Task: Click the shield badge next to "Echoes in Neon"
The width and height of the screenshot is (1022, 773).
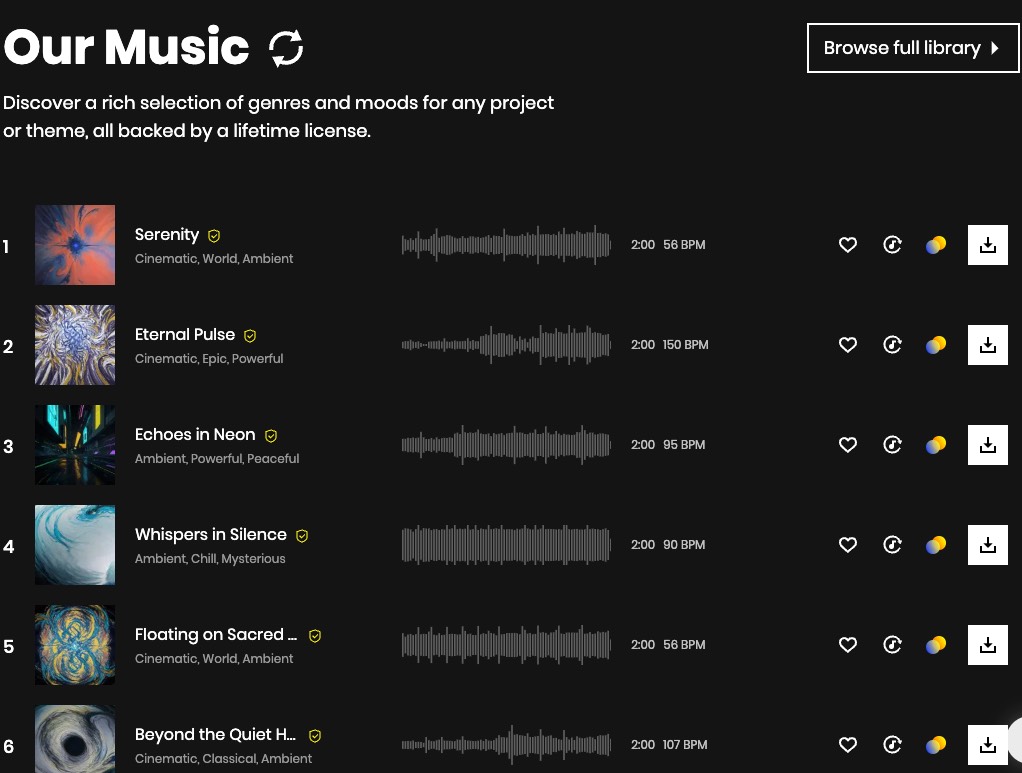Action: click(270, 436)
